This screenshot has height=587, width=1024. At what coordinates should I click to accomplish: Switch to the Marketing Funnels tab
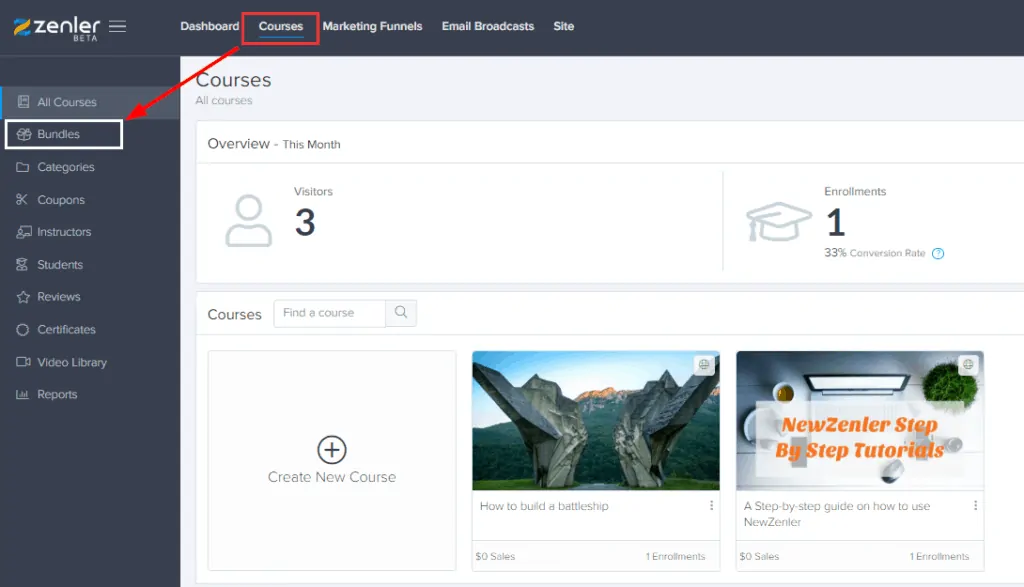coord(373,27)
